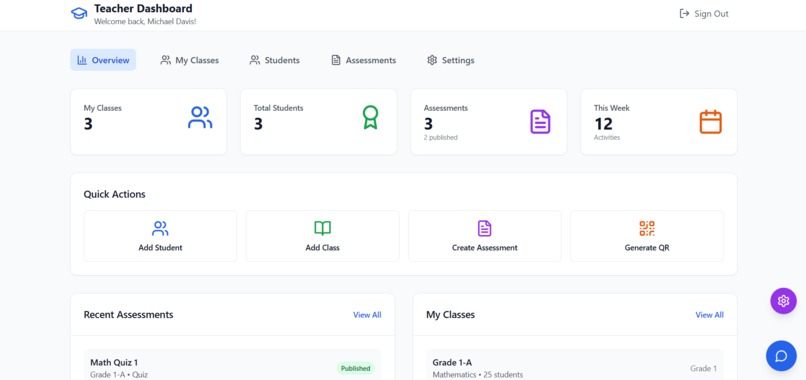Click the orange calendar icon in This Week card
Viewport: 806px width, 380px height.
tap(710, 122)
